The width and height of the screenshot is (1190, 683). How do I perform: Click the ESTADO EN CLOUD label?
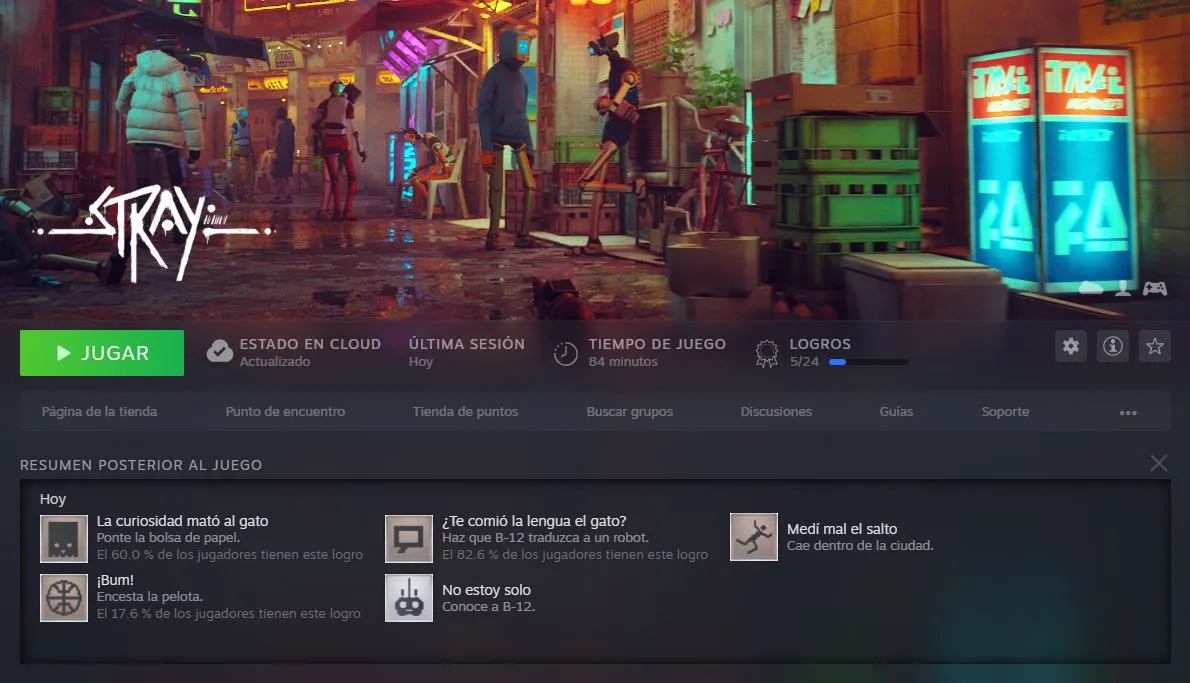point(310,344)
